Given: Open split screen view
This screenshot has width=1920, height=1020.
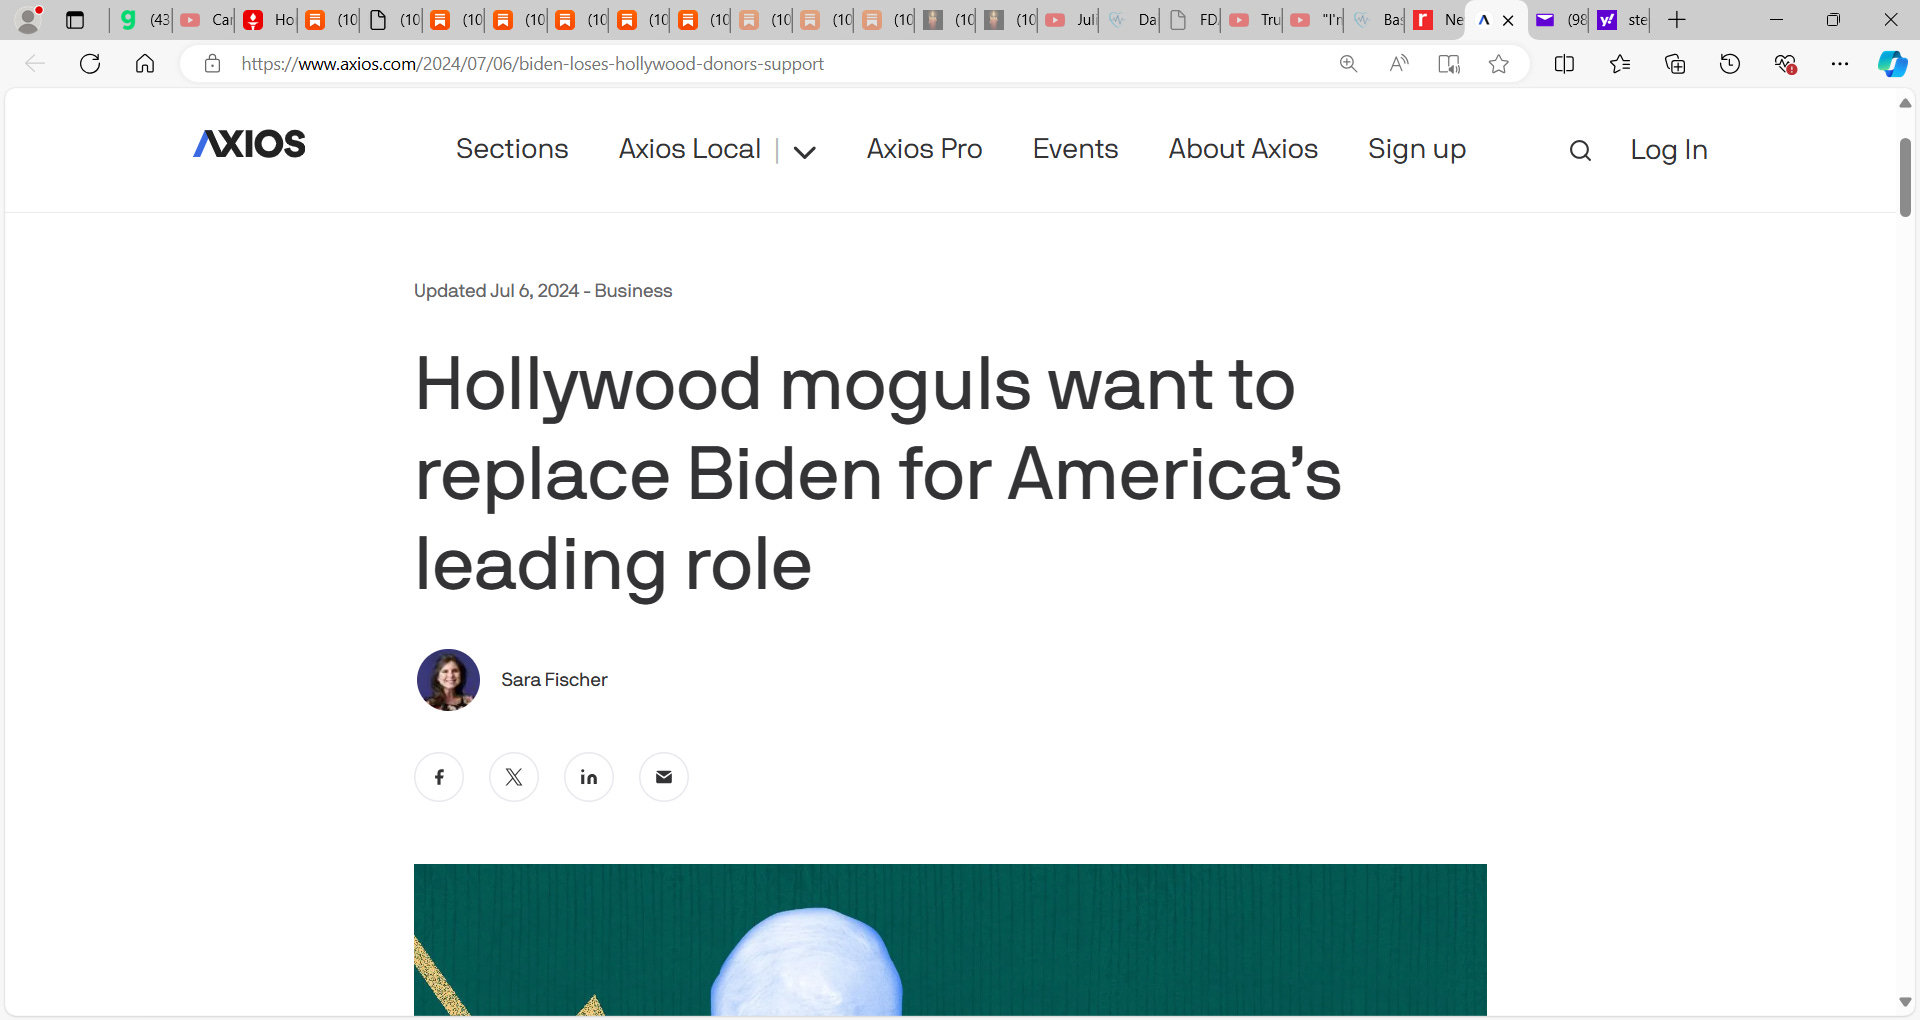Looking at the screenshot, I should pyautogui.click(x=1565, y=64).
